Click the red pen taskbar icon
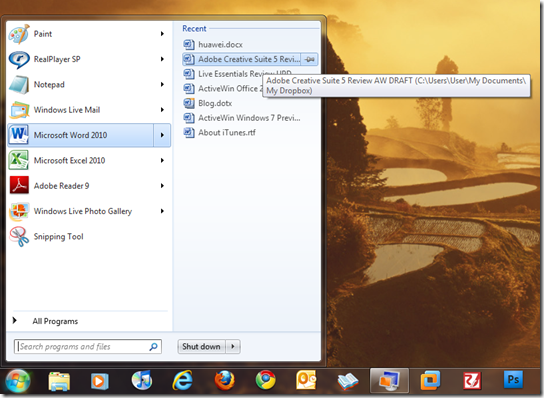The width and height of the screenshot is (544, 398). [x=472, y=381]
